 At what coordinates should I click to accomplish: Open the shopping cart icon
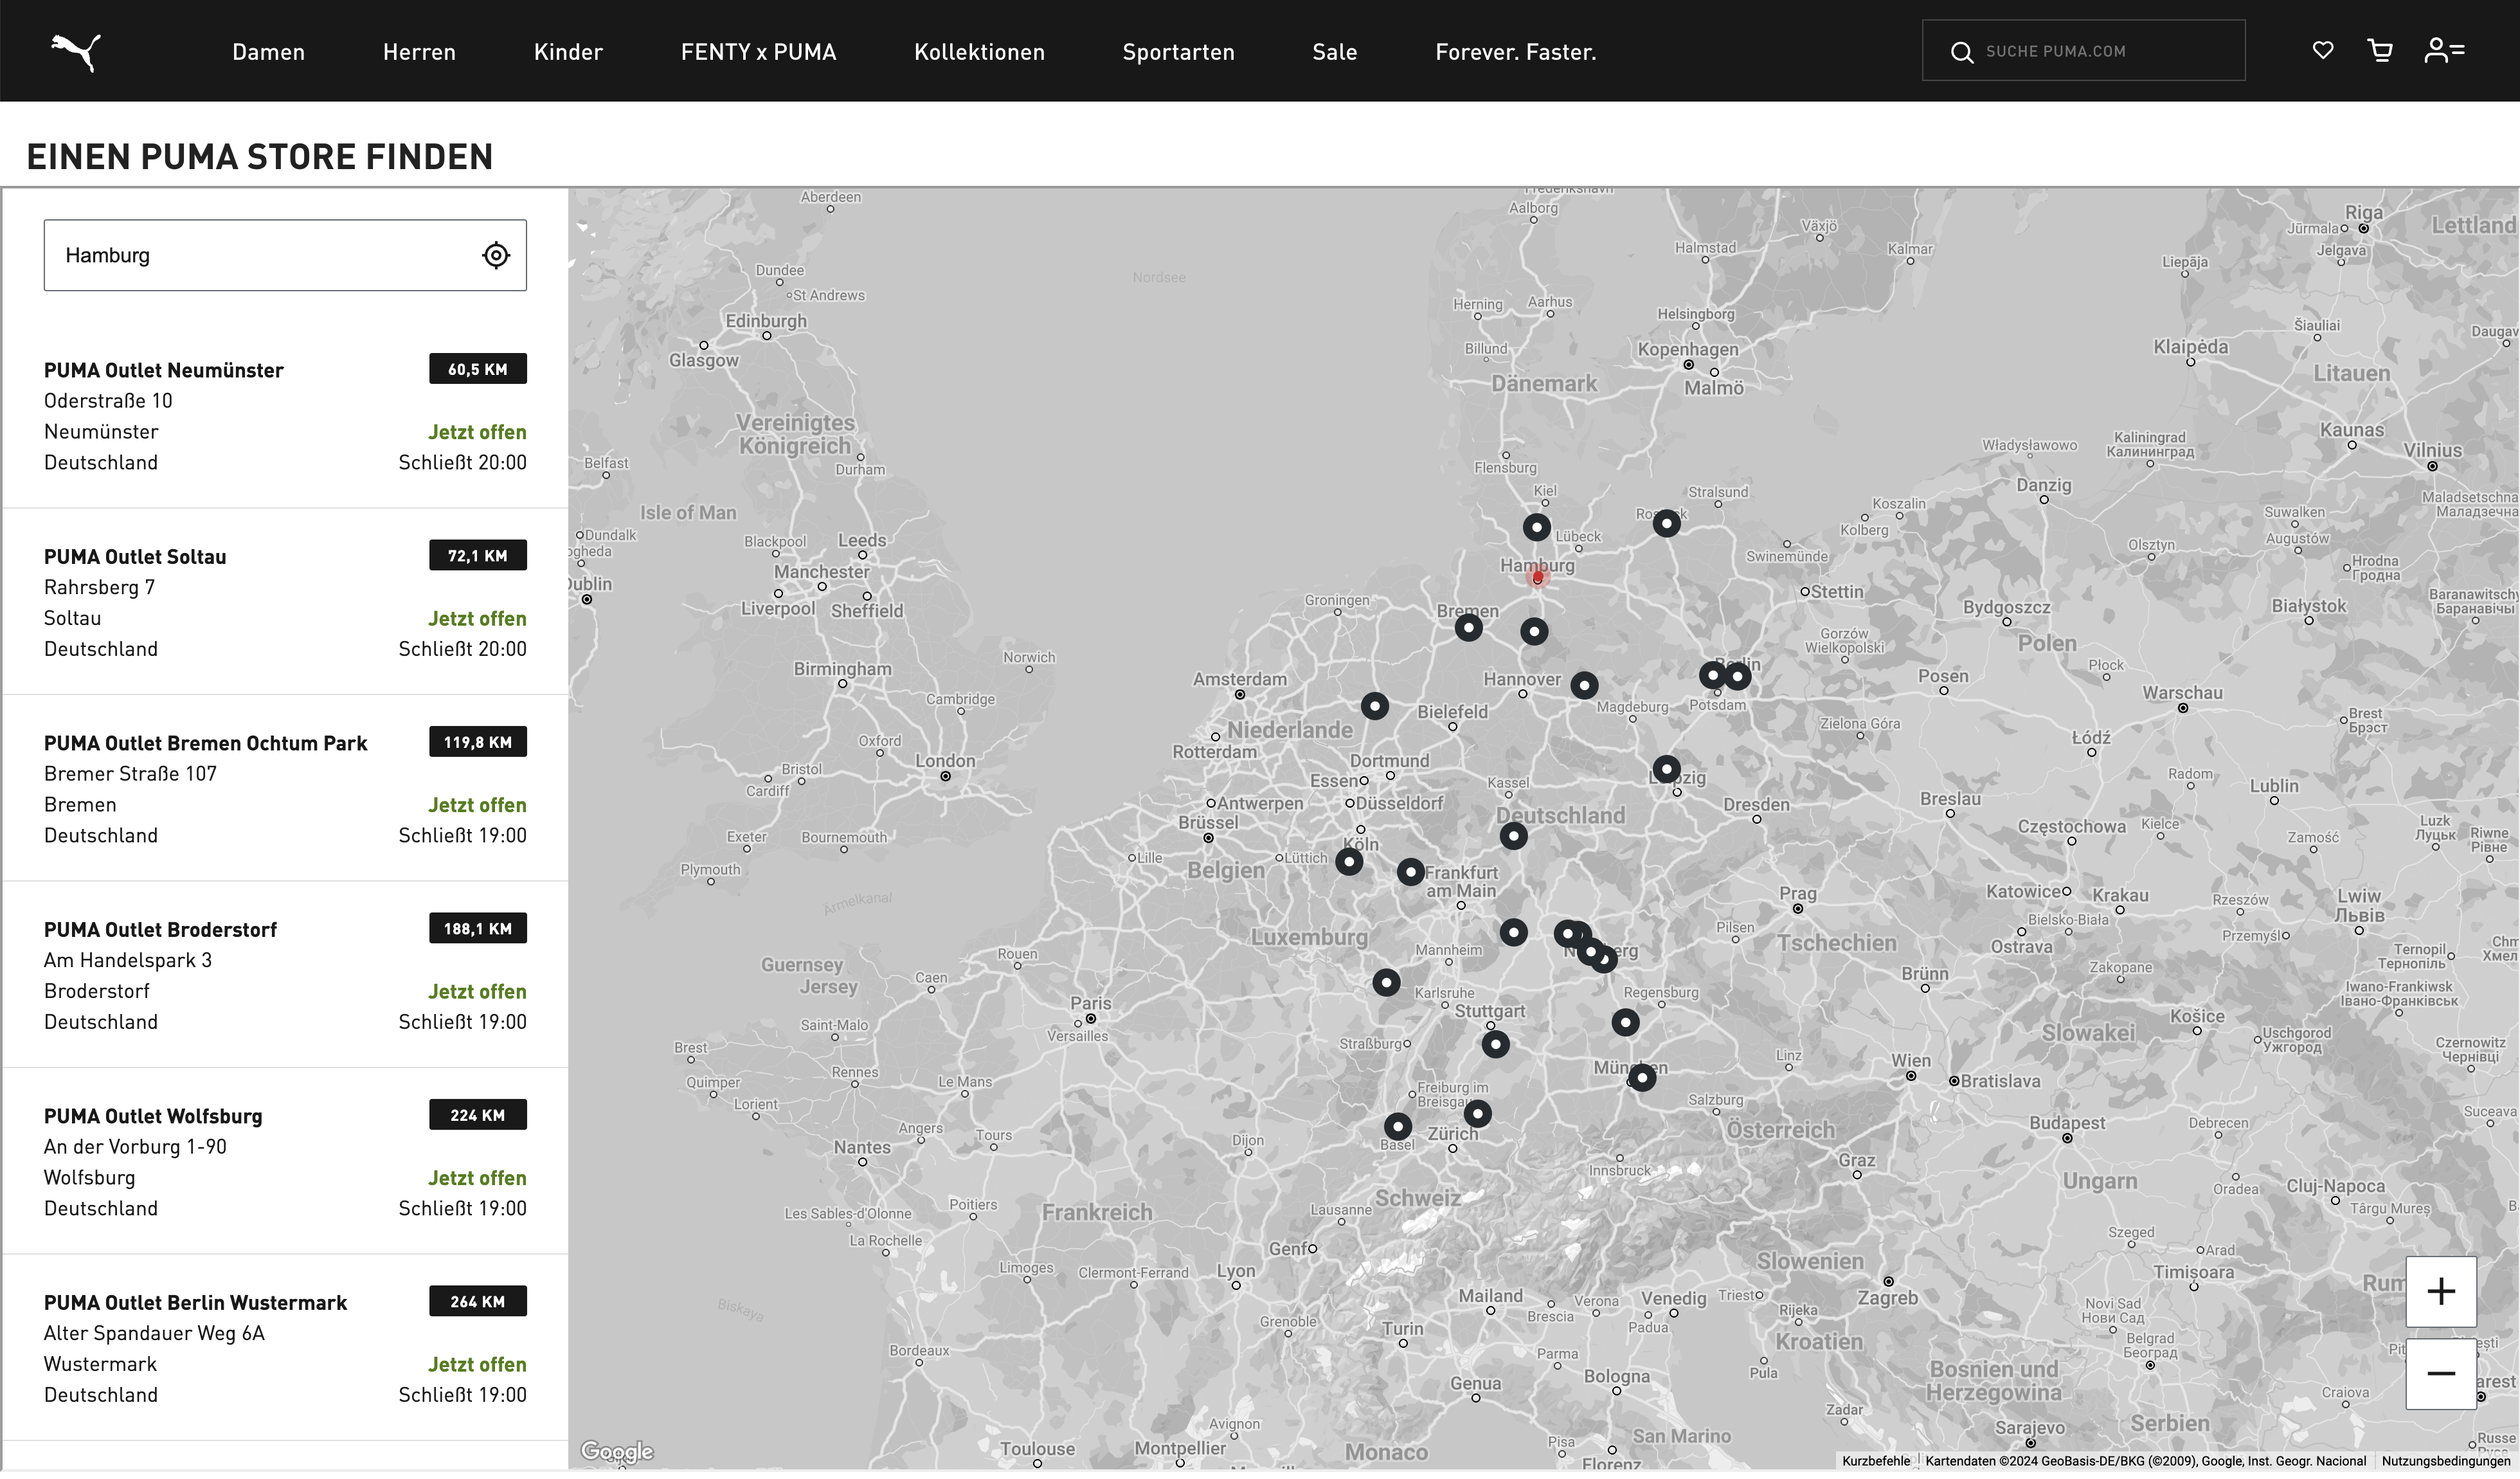point(2381,50)
